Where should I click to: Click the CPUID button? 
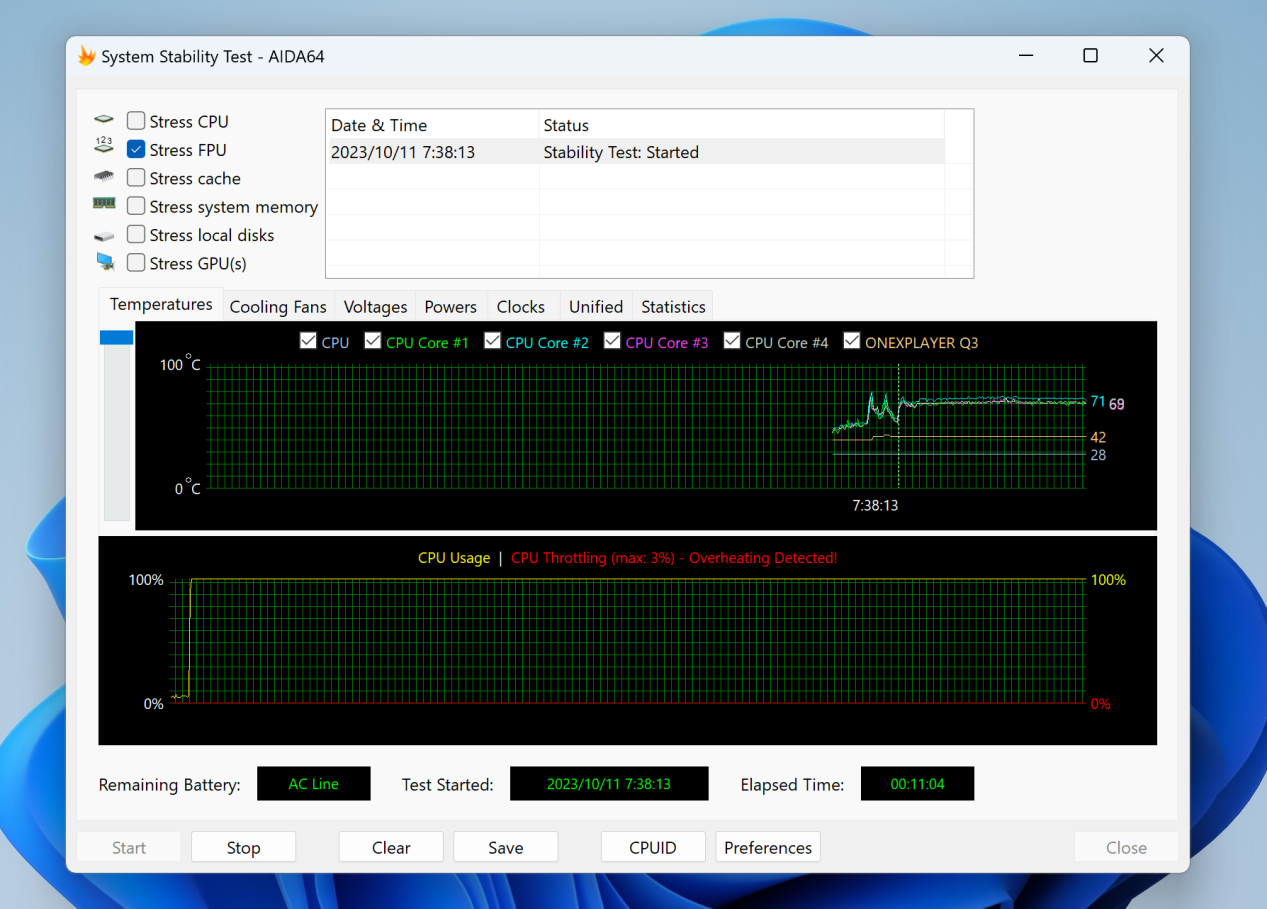[x=652, y=848]
